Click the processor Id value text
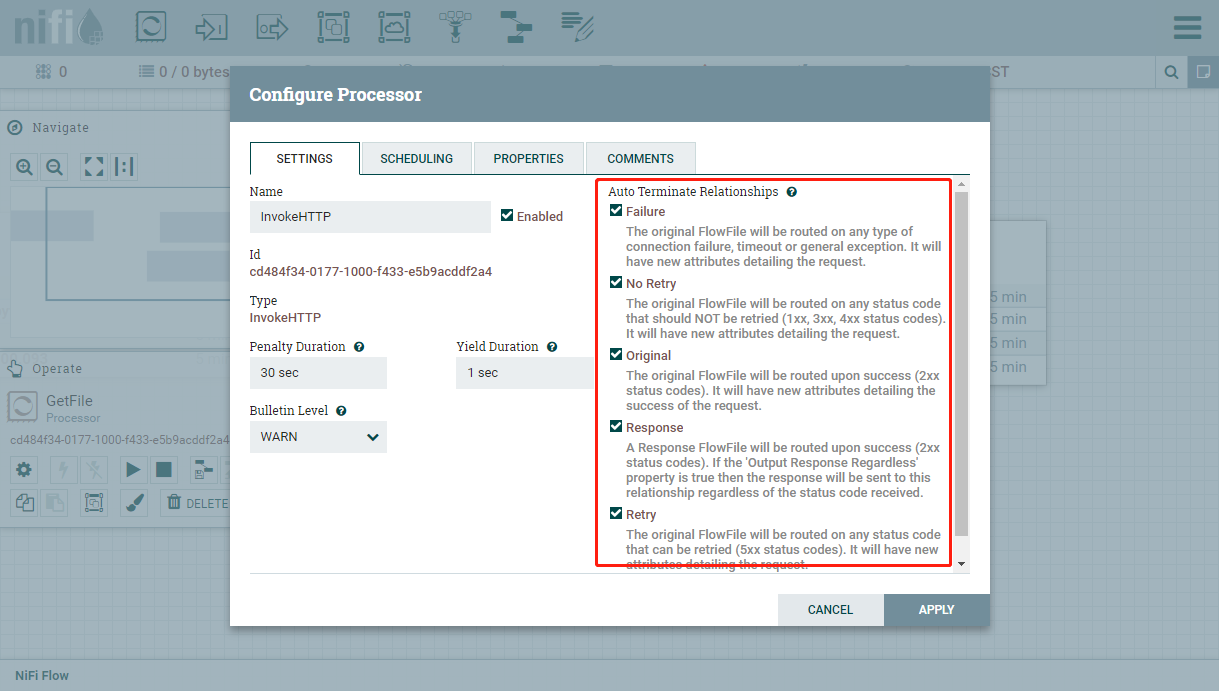 coord(370,272)
